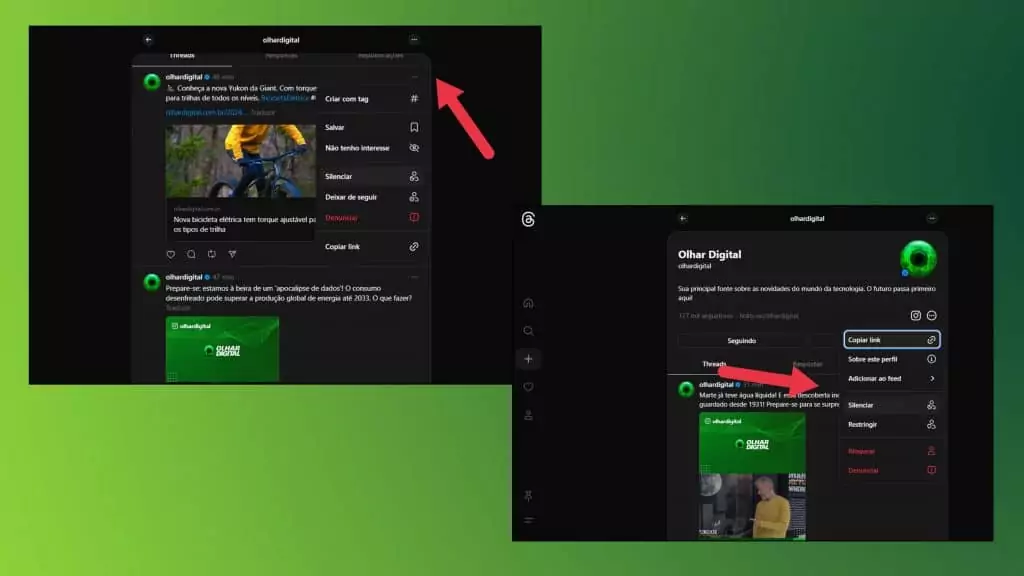
Task: Create a new thread with the plus icon
Action: pyautogui.click(x=528, y=359)
